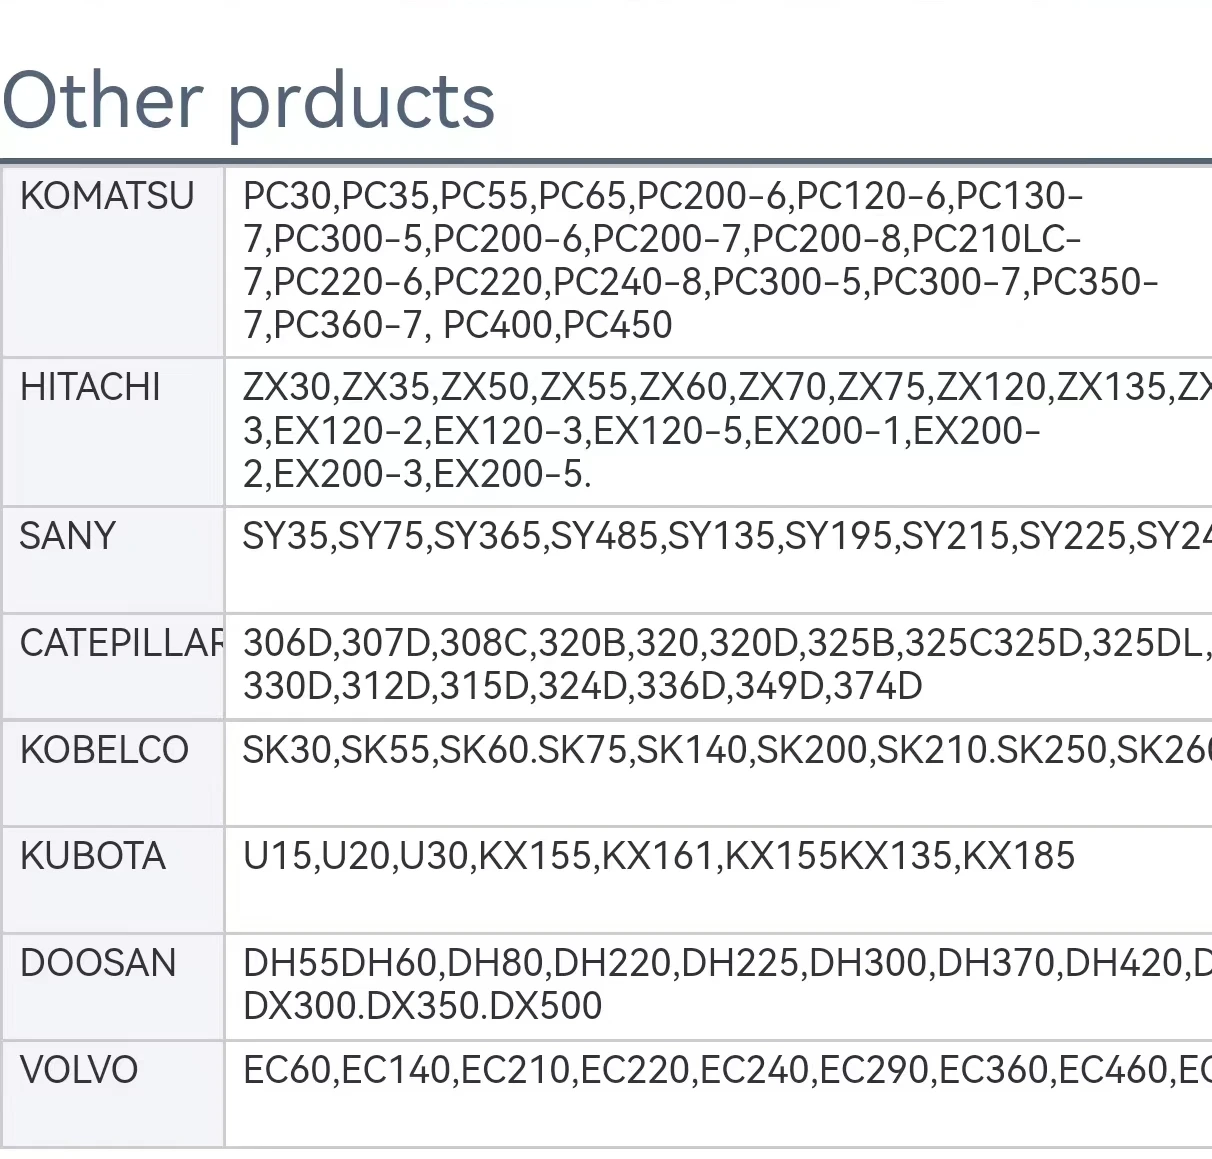Click the '2,EX200-3,EX200-5.' text line
This screenshot has height=1159, width=1212.
click(x=417, y=474)
